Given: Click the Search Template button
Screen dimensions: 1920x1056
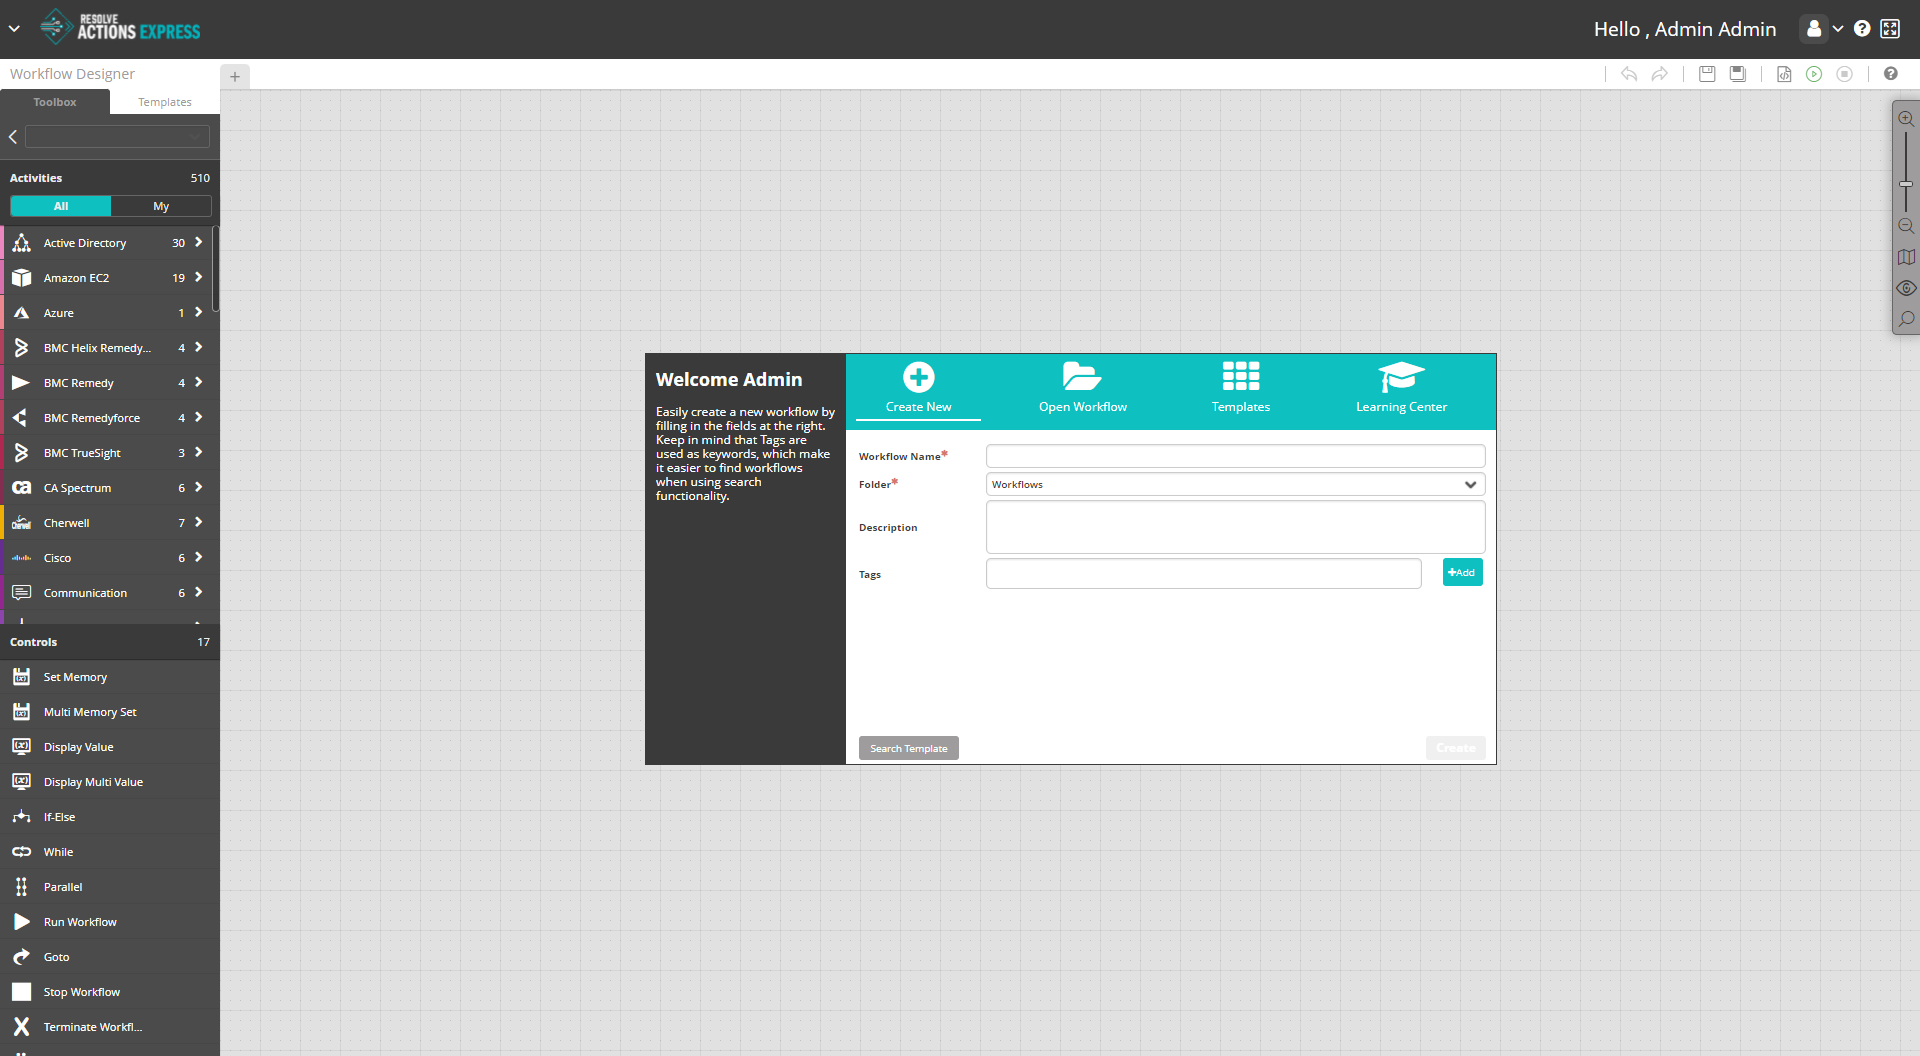Looking at the screenshot, I should (x=908, y=748).
